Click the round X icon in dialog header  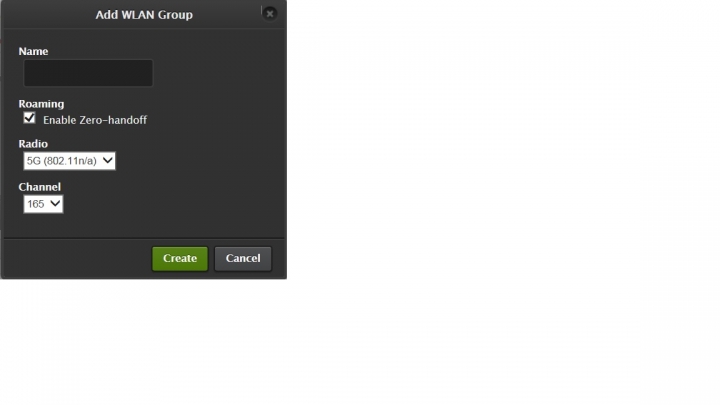[x=270, y=14]
